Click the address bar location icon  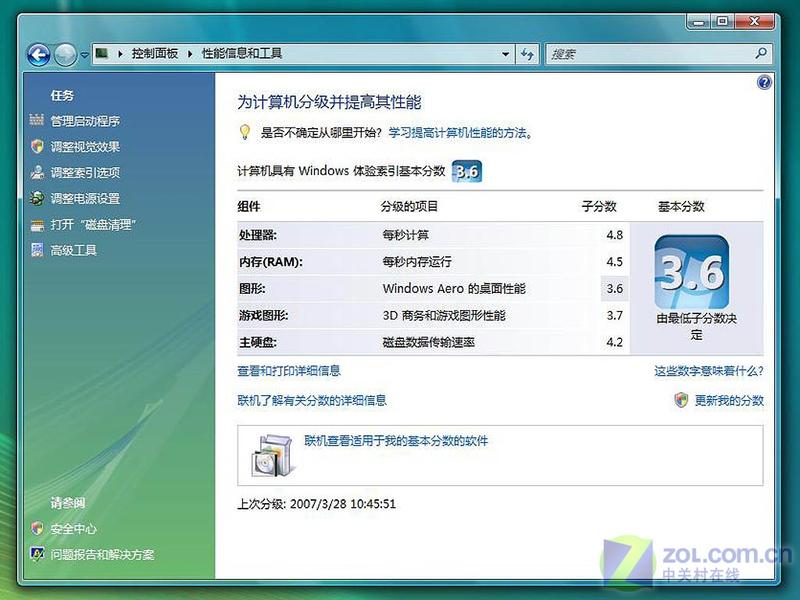pos(103,53)
